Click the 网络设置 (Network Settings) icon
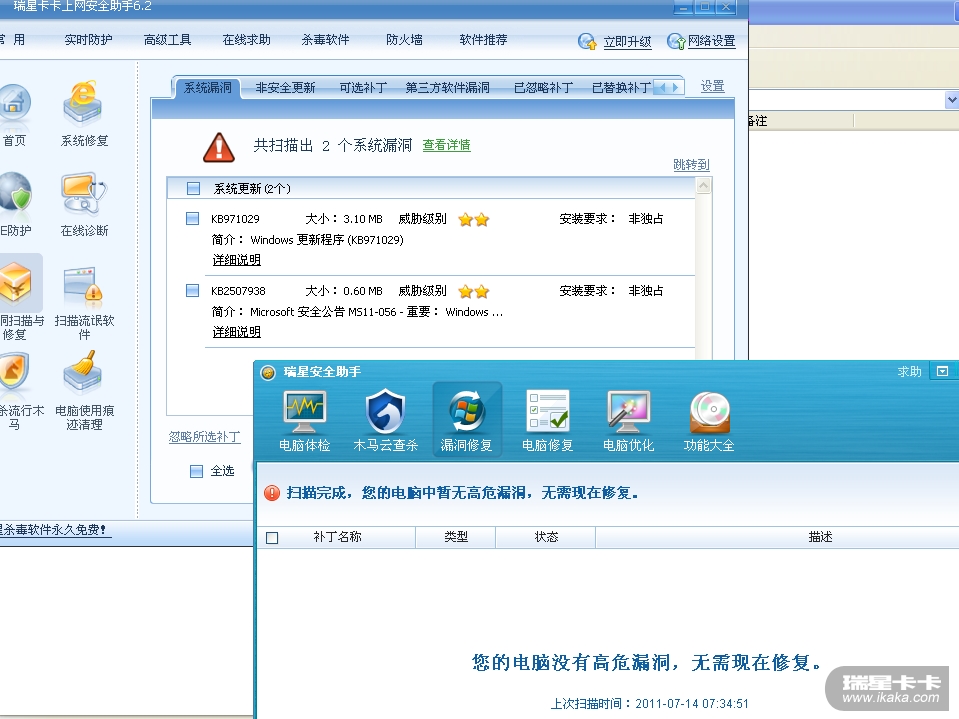This screenshot has width=959, height=719. [x=676, y=42]
